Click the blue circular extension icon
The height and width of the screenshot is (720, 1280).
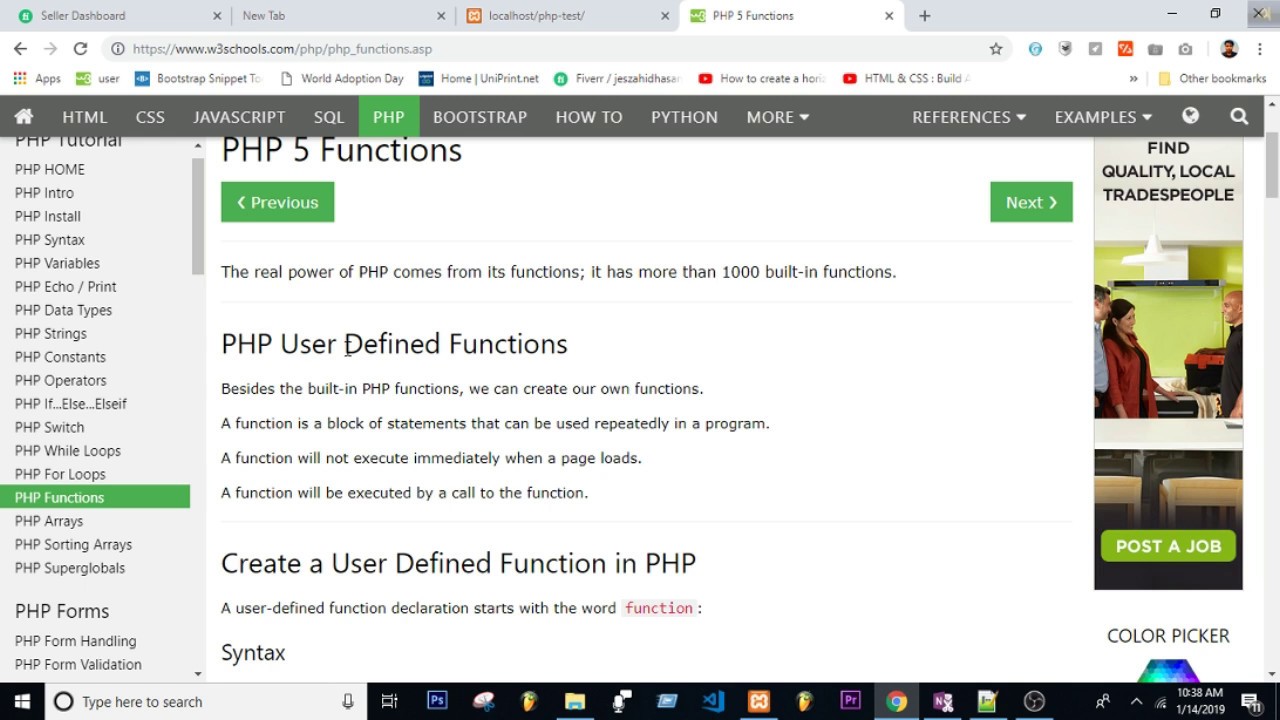click(x=1035, y=49)
